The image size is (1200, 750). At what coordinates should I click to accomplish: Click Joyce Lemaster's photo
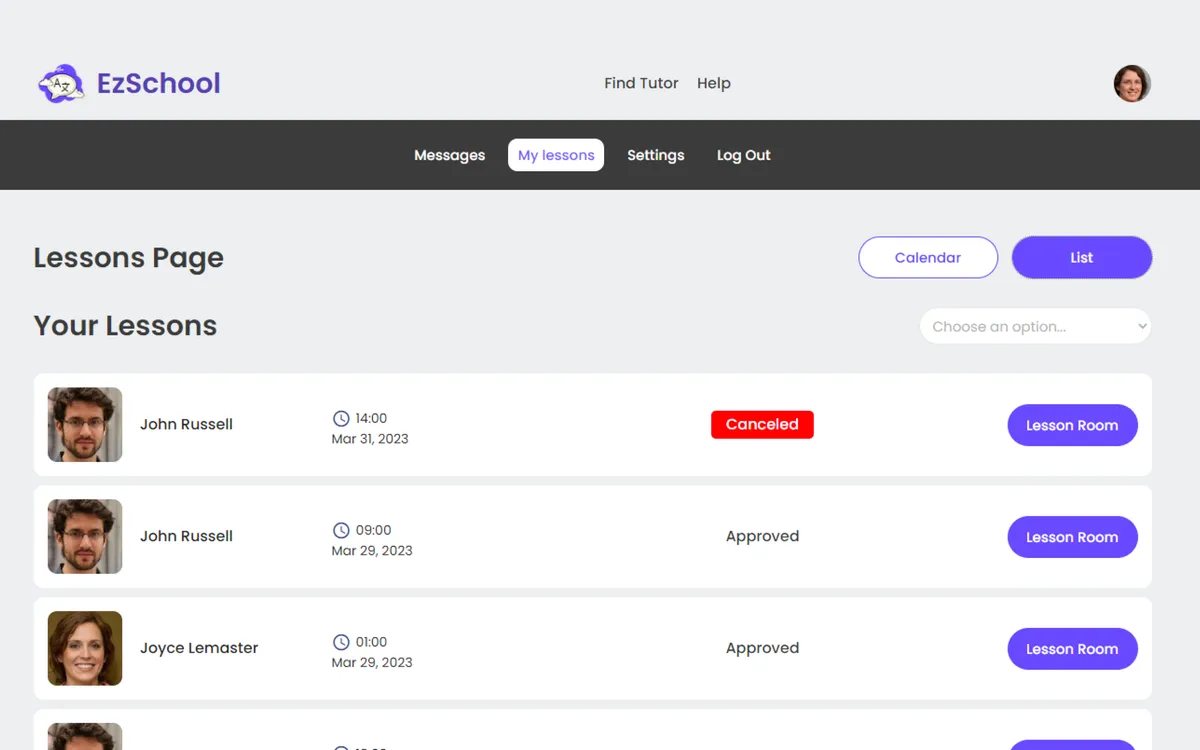pos(85,649)
